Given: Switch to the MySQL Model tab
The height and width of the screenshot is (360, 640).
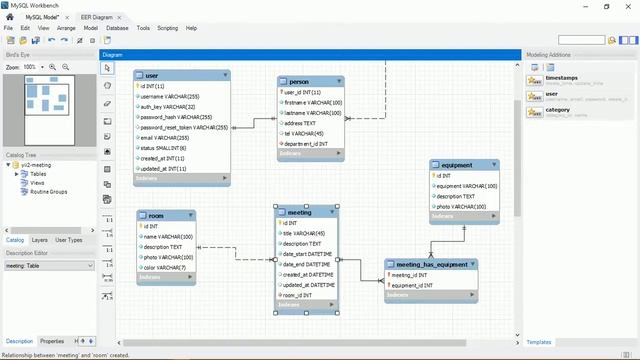Looking at the screenshot, I should click(x=42, y=17).
